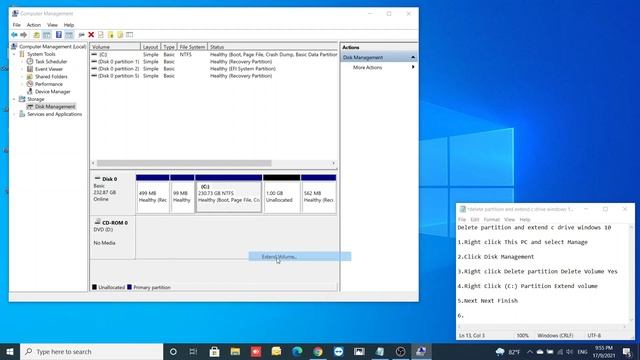Click the (C:) 230.73 GB NTFS partition block
Viewport: 640px width, 360px height.
click(229, 194)
